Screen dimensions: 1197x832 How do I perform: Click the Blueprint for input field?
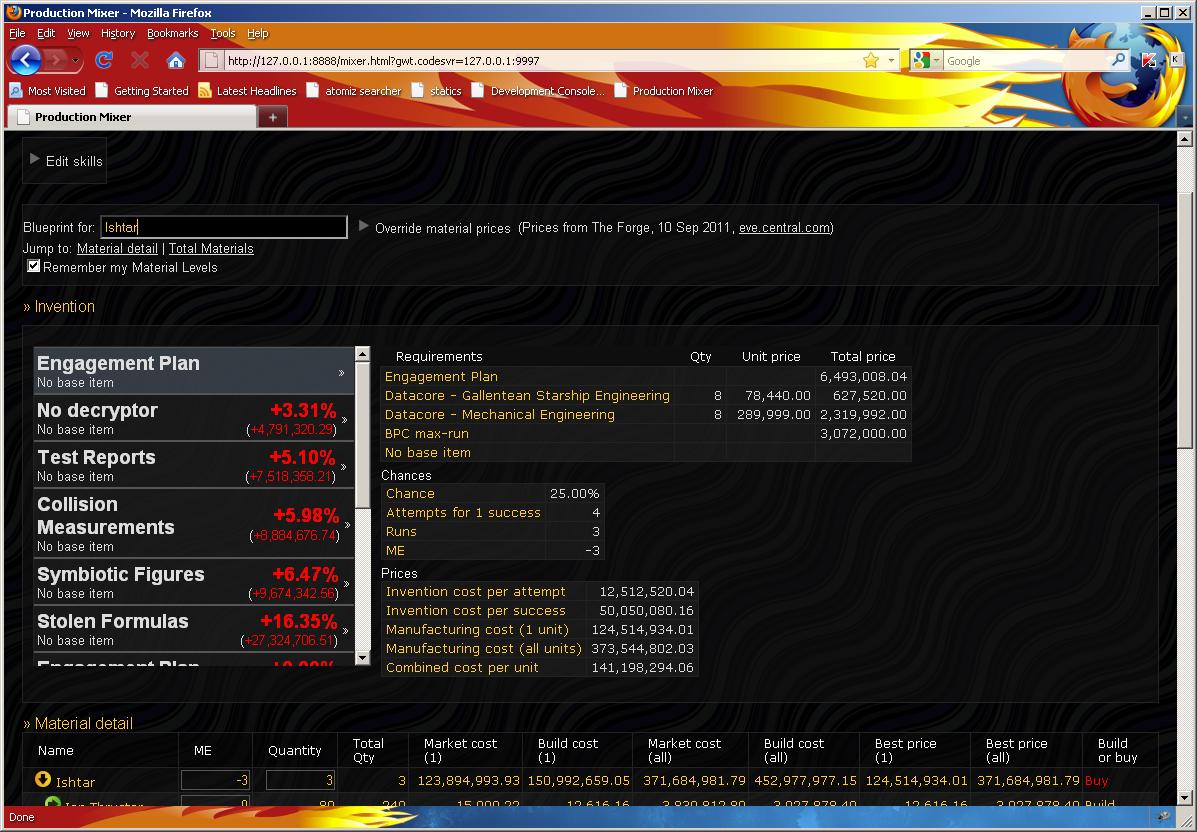point(224,227)
